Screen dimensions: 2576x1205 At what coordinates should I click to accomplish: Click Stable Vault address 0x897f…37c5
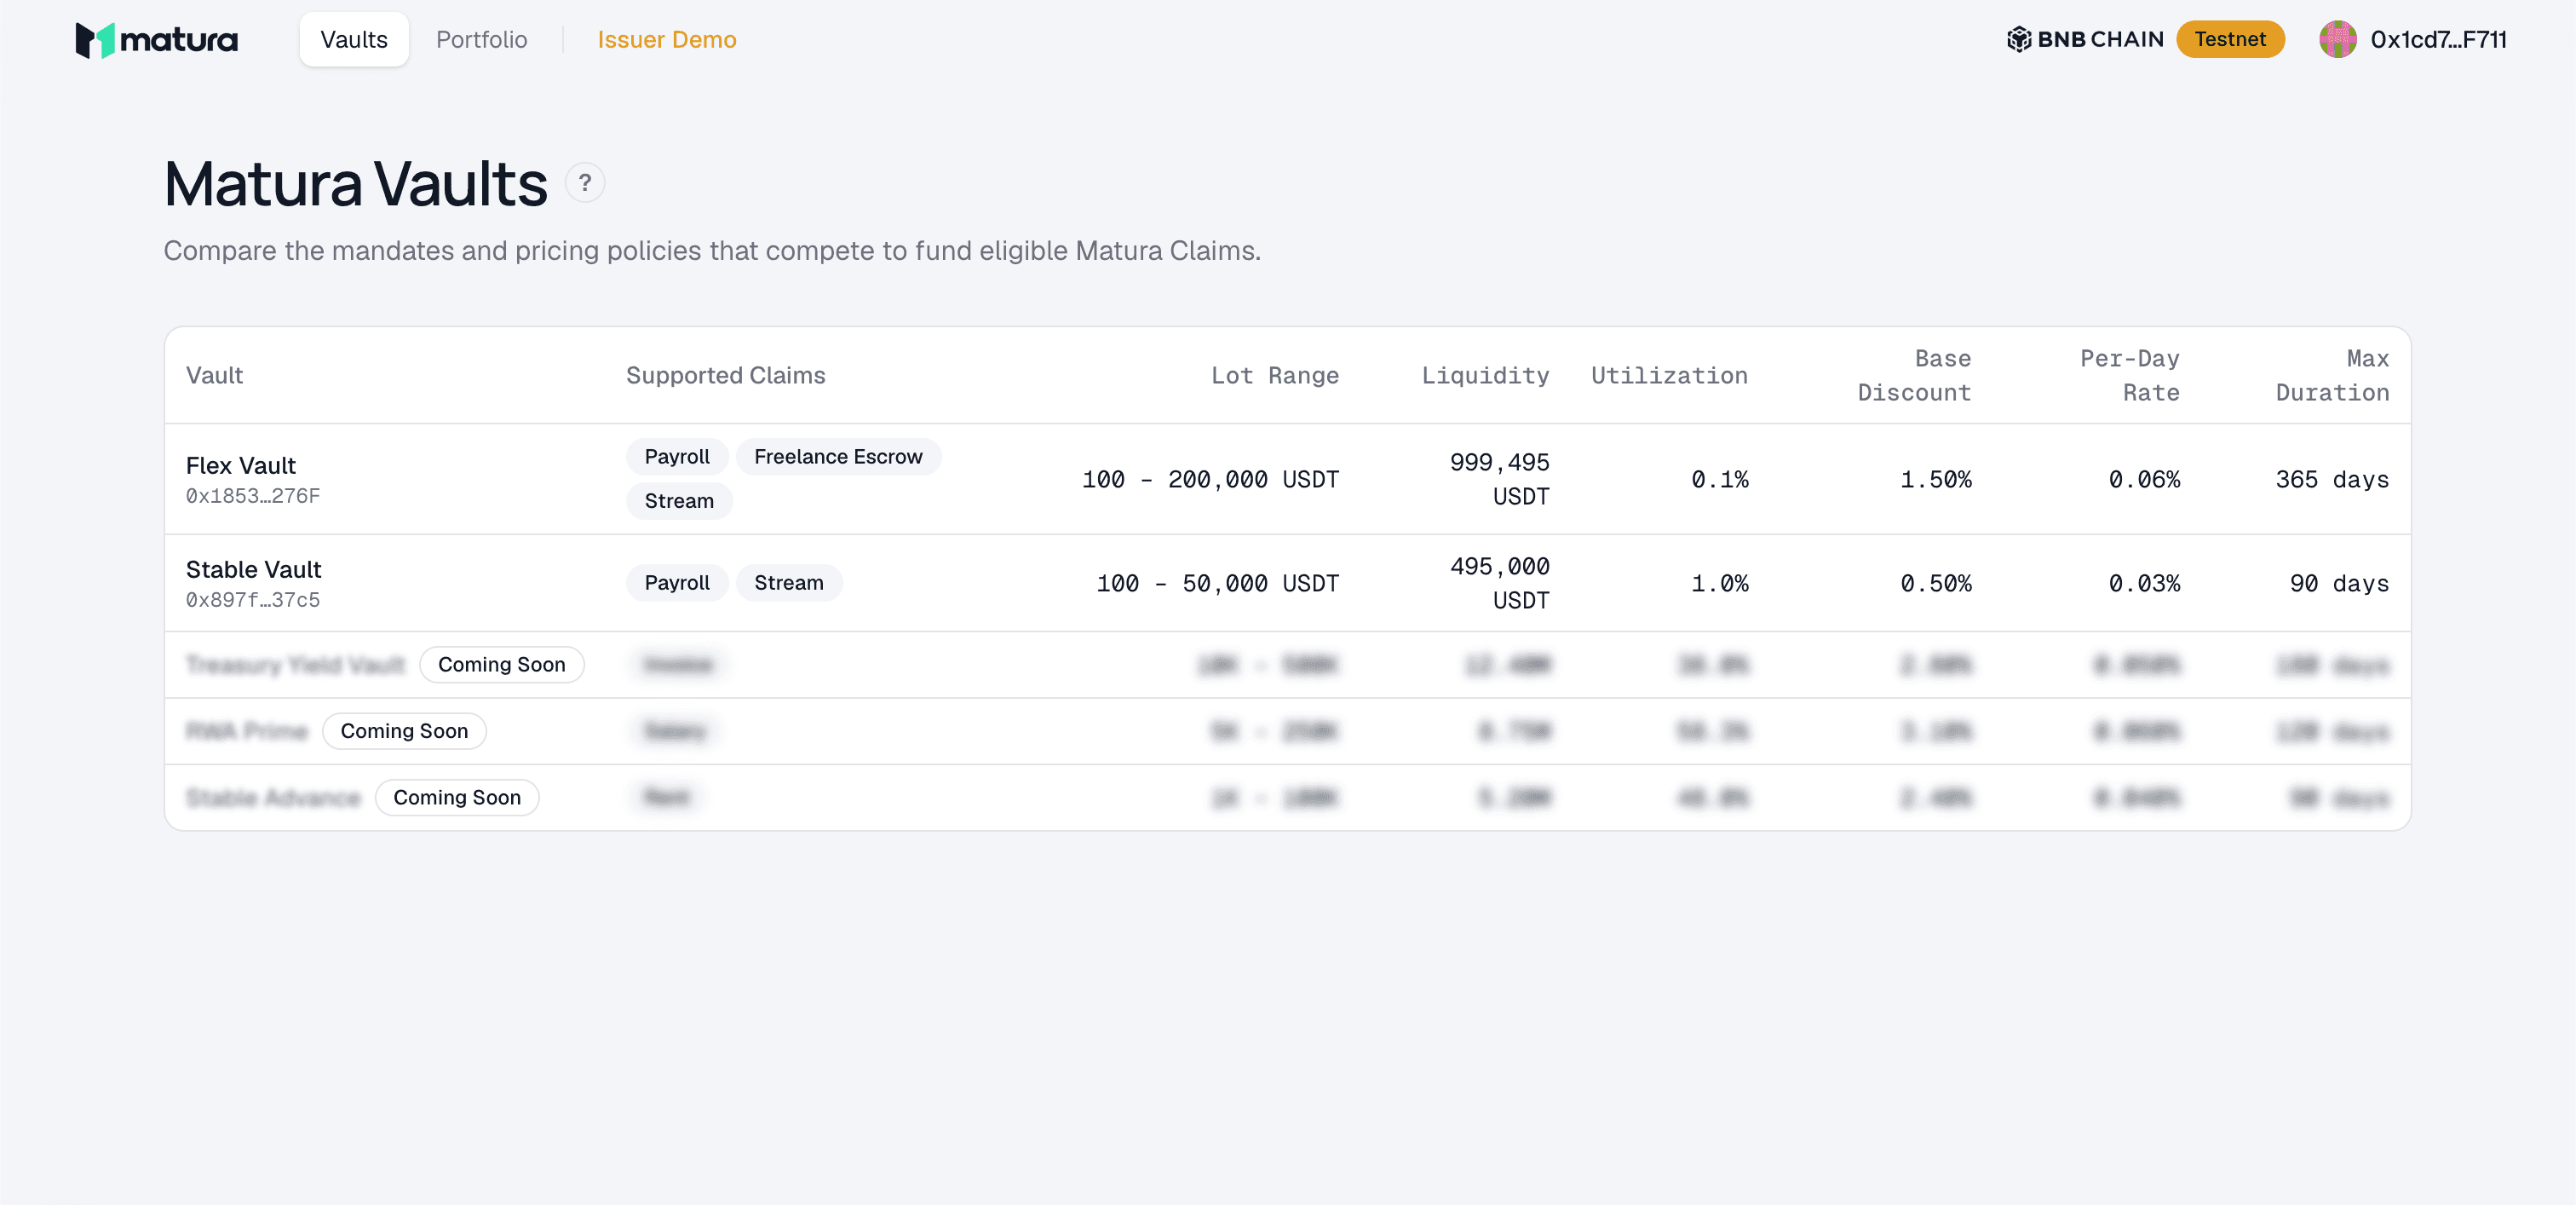click(x=253, y=600)
